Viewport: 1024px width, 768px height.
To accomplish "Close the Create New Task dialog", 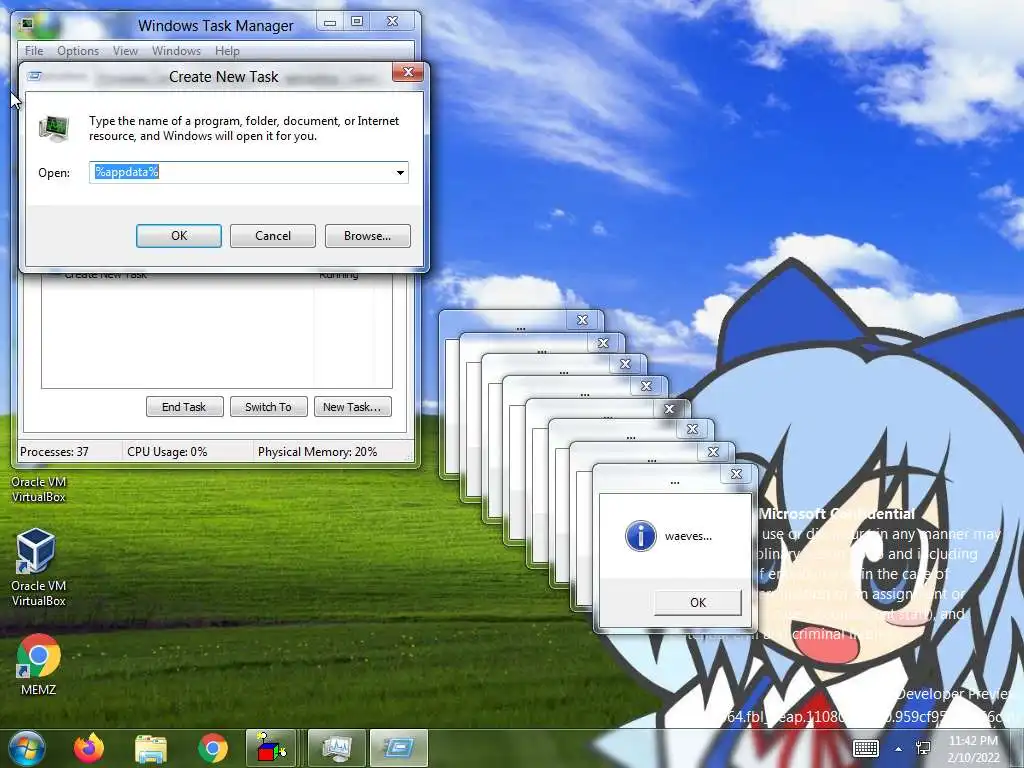I will pos(408,72).
